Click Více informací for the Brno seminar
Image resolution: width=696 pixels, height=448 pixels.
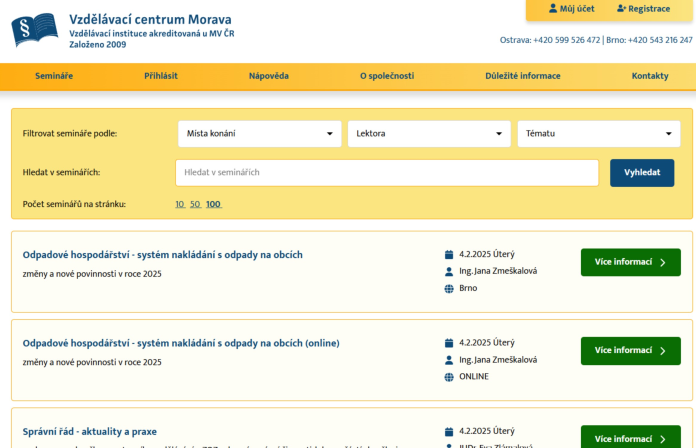630,262
